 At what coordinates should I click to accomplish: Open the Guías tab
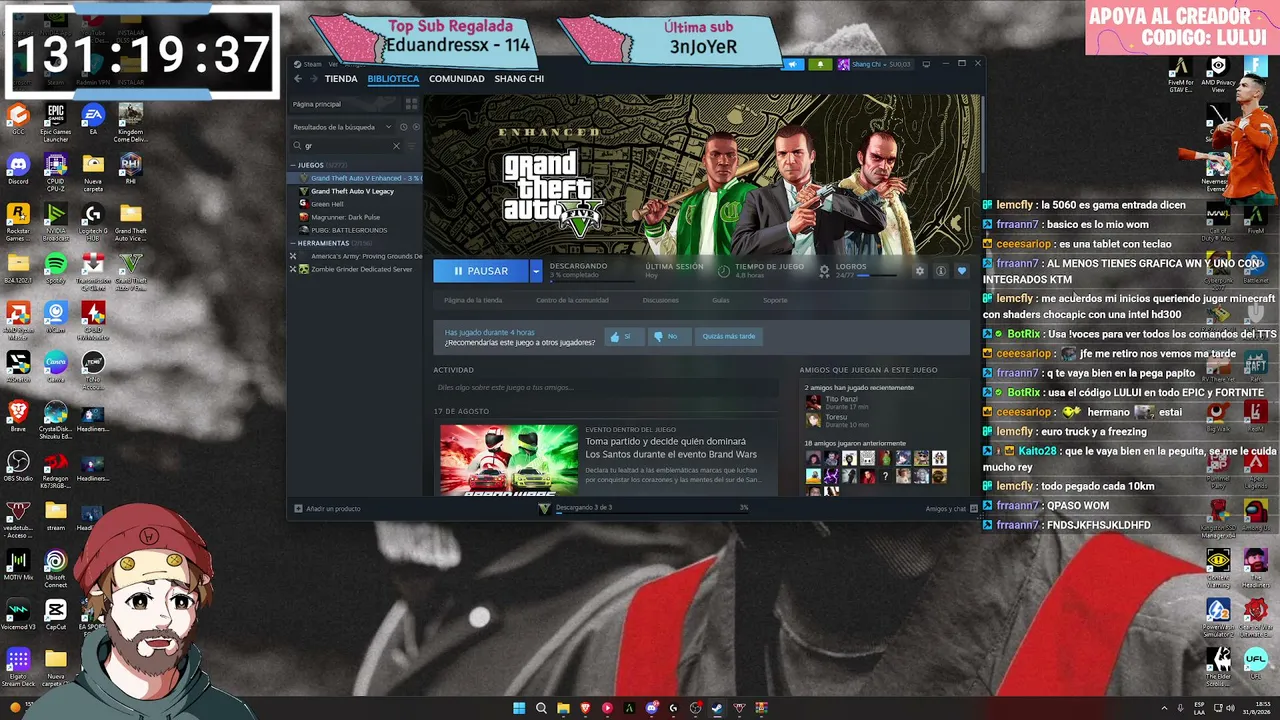click(x=721, y=300)
